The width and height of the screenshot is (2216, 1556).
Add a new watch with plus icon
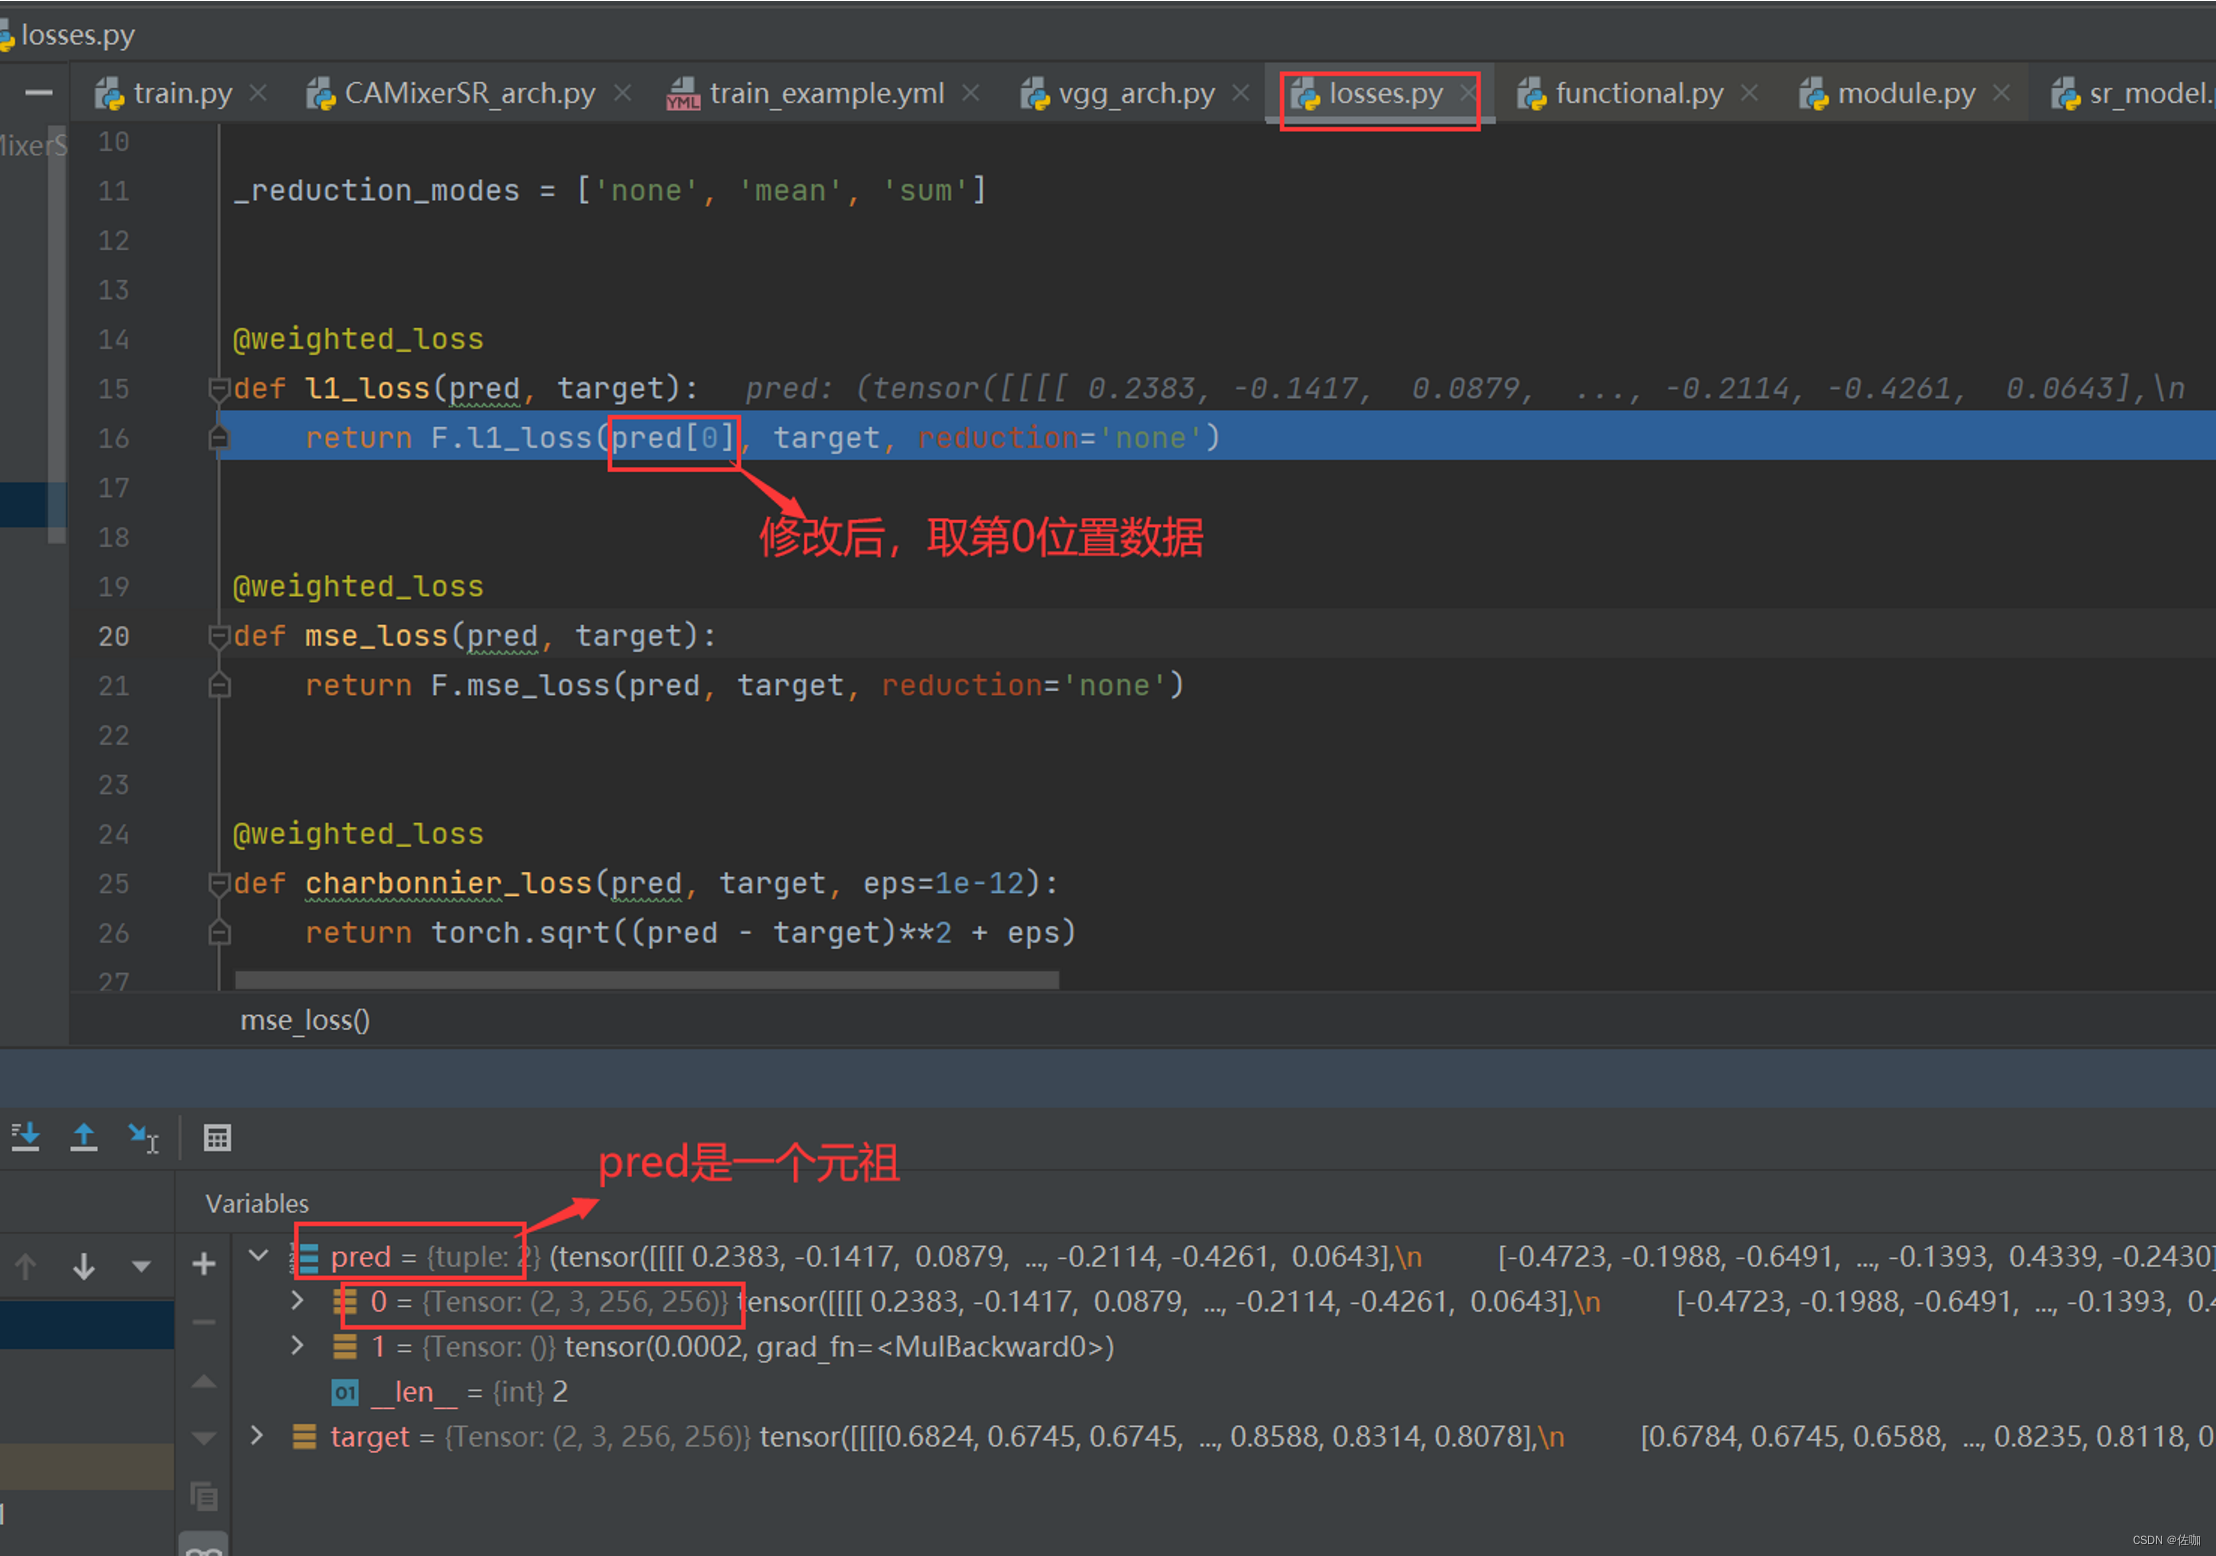[204, 1264]
